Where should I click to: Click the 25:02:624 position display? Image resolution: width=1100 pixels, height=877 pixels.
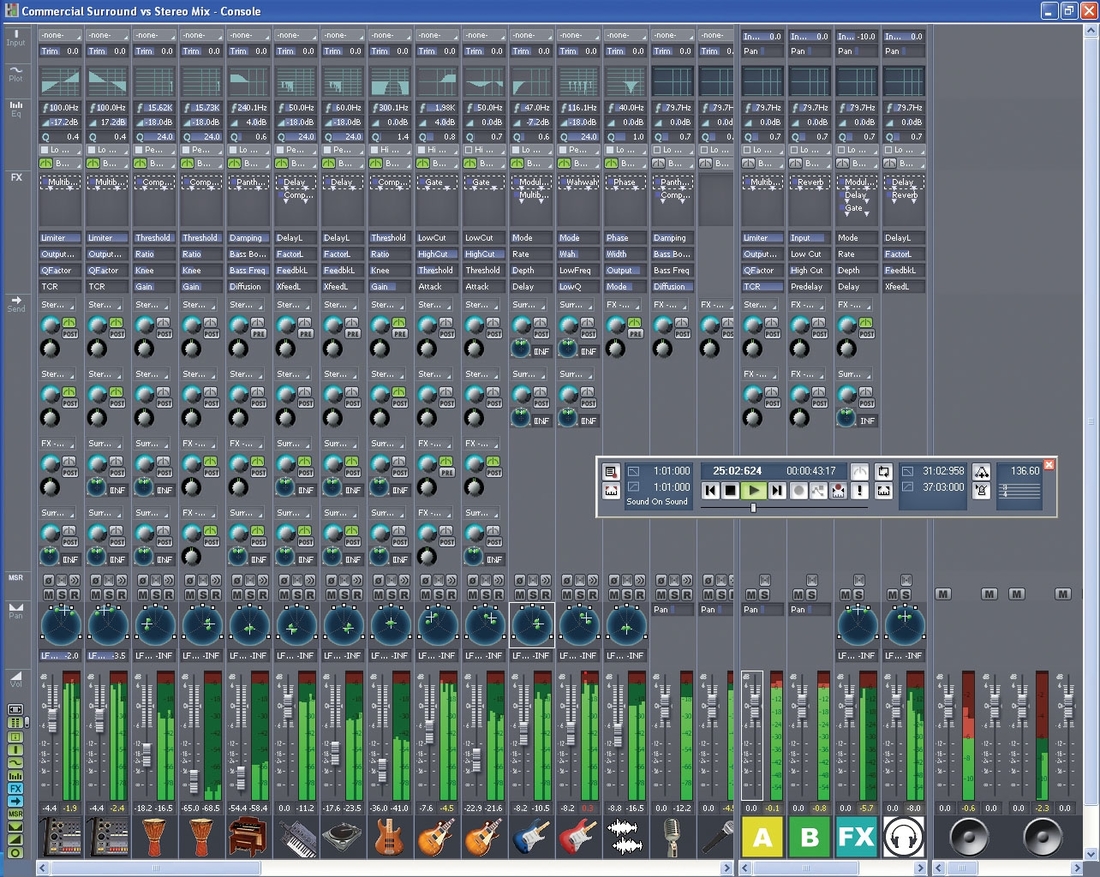point(737,471)
